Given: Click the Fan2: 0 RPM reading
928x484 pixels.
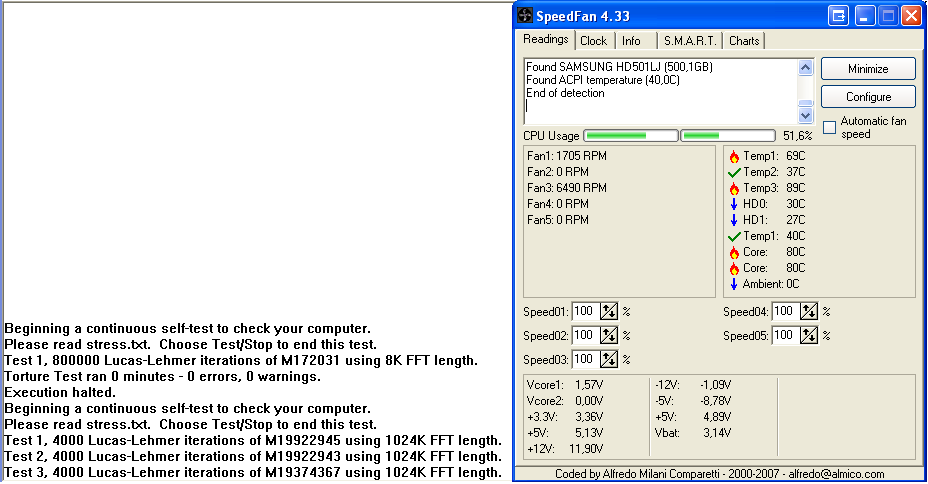Looking at the screenshot, I should tap(558, 172).
